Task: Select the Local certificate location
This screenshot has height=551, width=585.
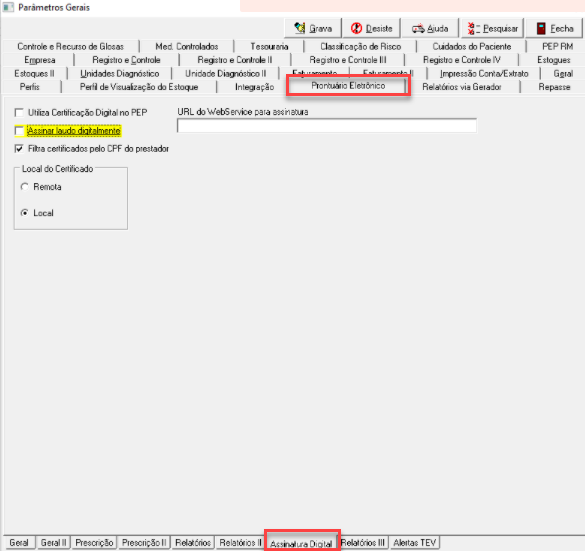Action: pyautogui.click(x=25, y=213)
